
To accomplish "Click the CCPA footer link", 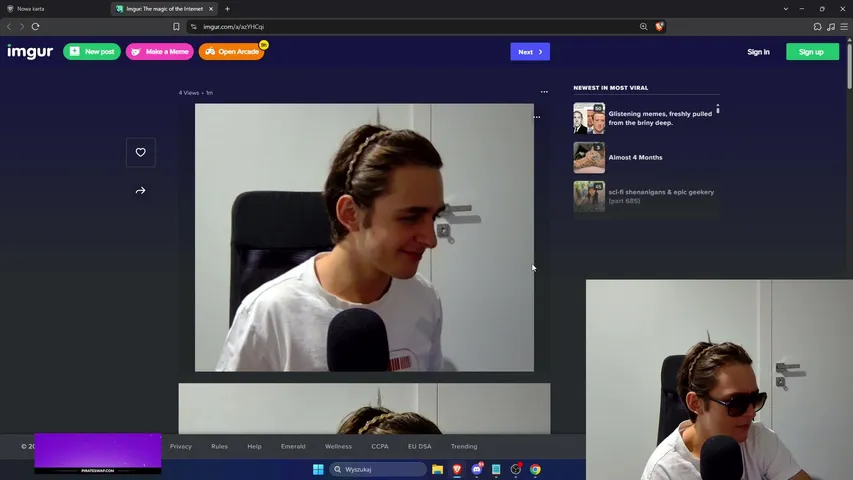I will (380, 446).
